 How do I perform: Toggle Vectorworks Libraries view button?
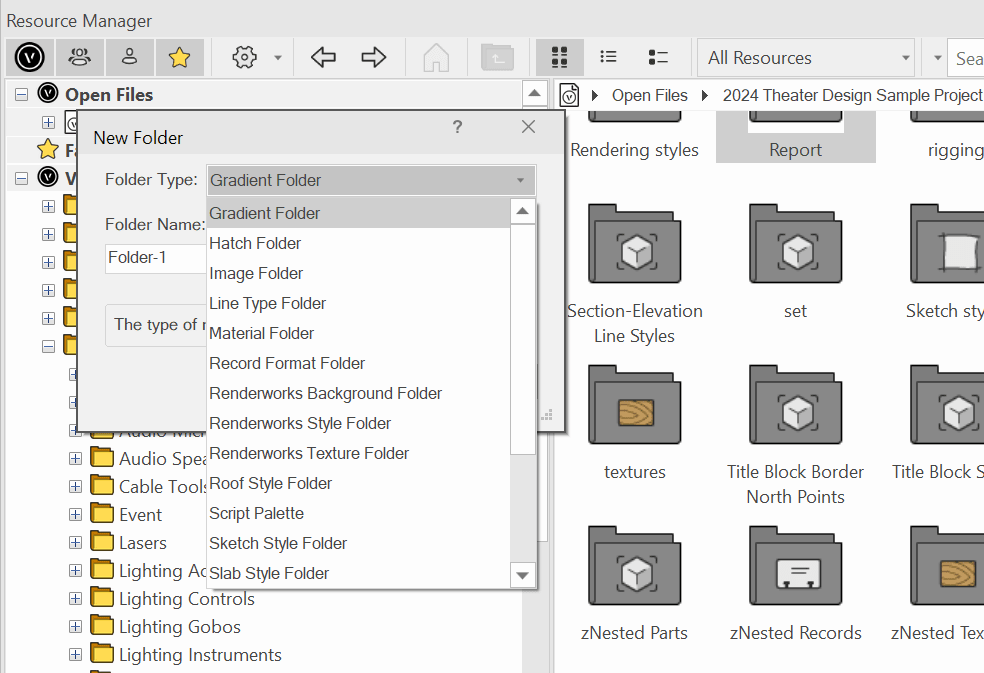pyautogui.click(x=29, y=57)
